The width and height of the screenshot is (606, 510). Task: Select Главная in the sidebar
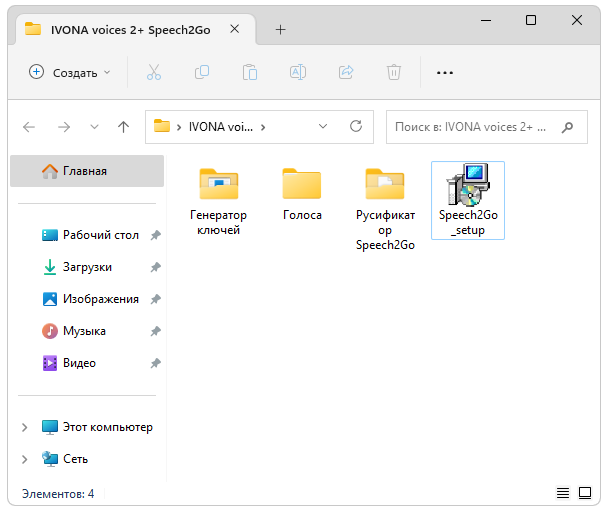tap(87, 171)
